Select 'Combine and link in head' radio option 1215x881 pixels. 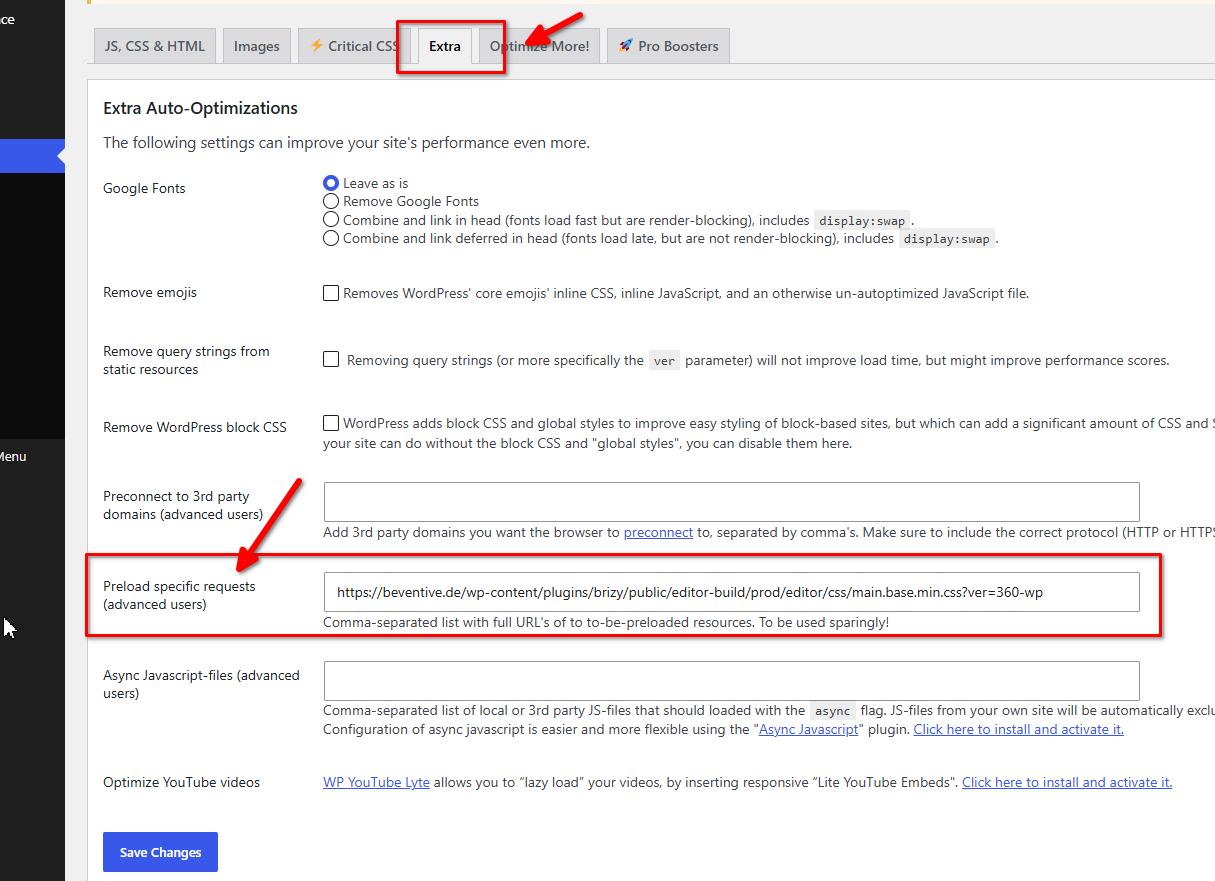pyautogui.click(x=331, y=220)
